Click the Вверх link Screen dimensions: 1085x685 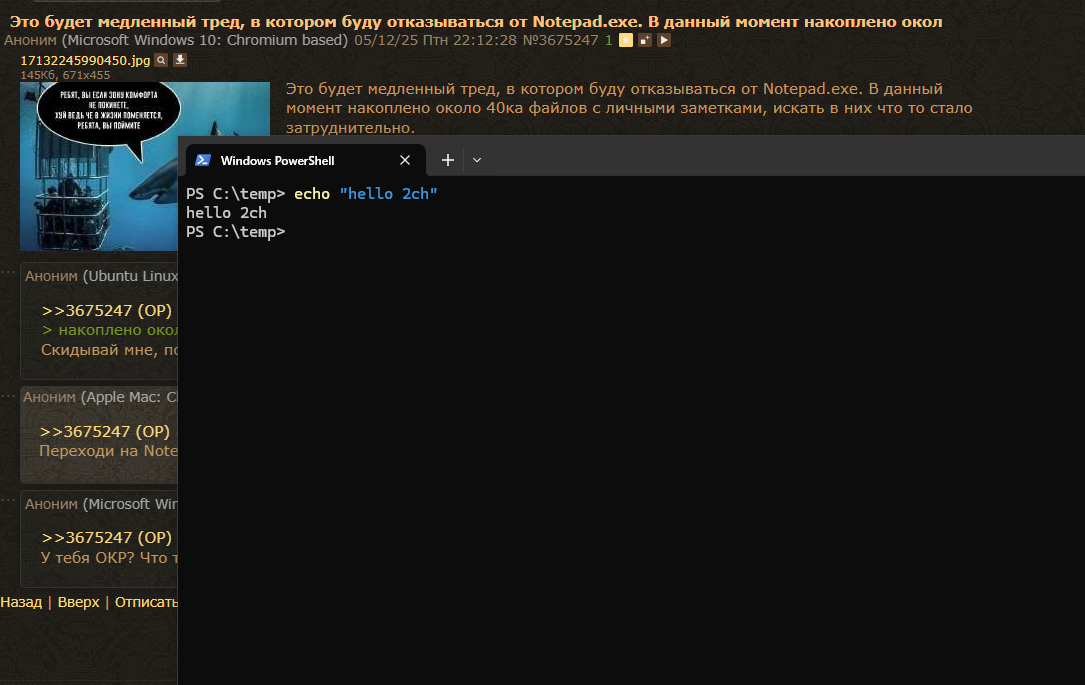[x=78, y=602]
